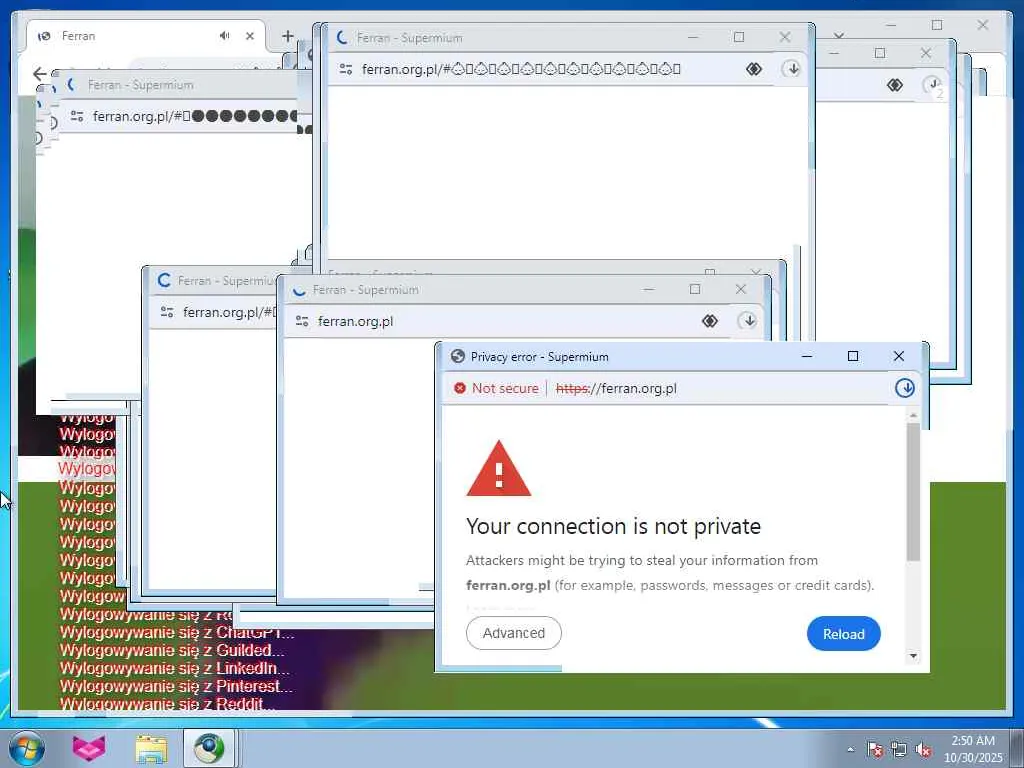Mute the Ferran tab audio icon
The image size is (1024, 768).
point(225,36)
